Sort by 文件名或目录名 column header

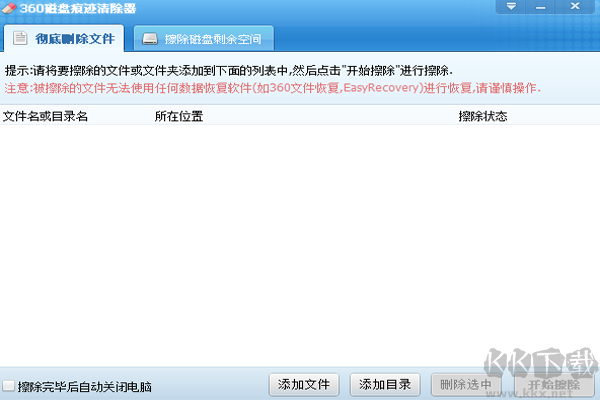click(45, 116)
